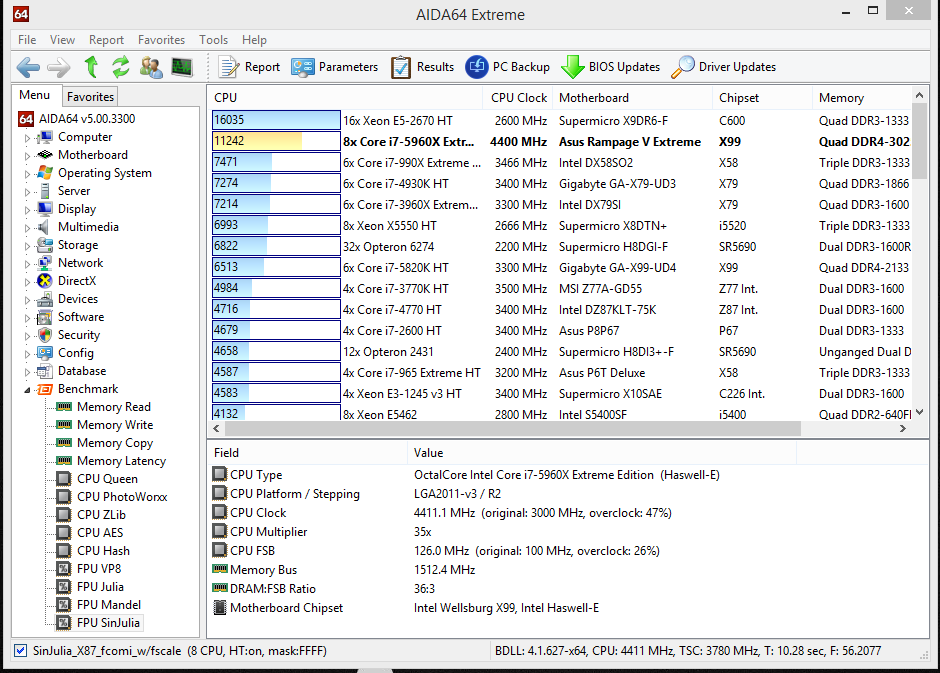
Task: Open the Memory Latency benchmark
Action: point(122,460)
